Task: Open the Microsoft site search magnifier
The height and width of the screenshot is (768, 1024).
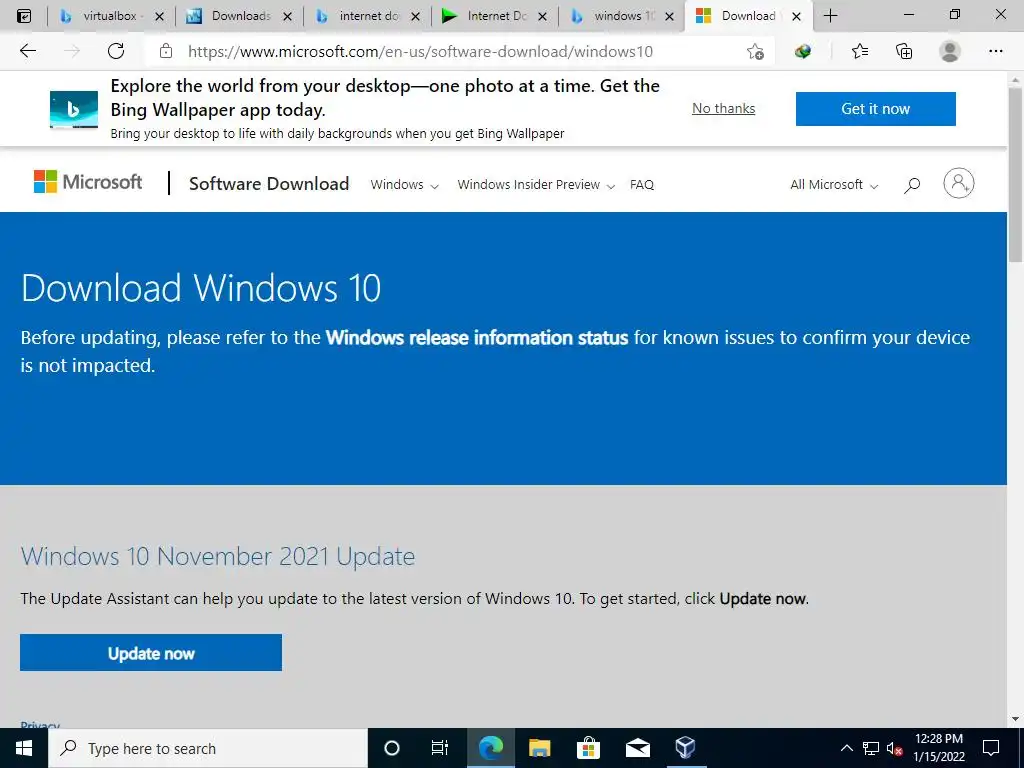Action: click(x=912, y=185)
